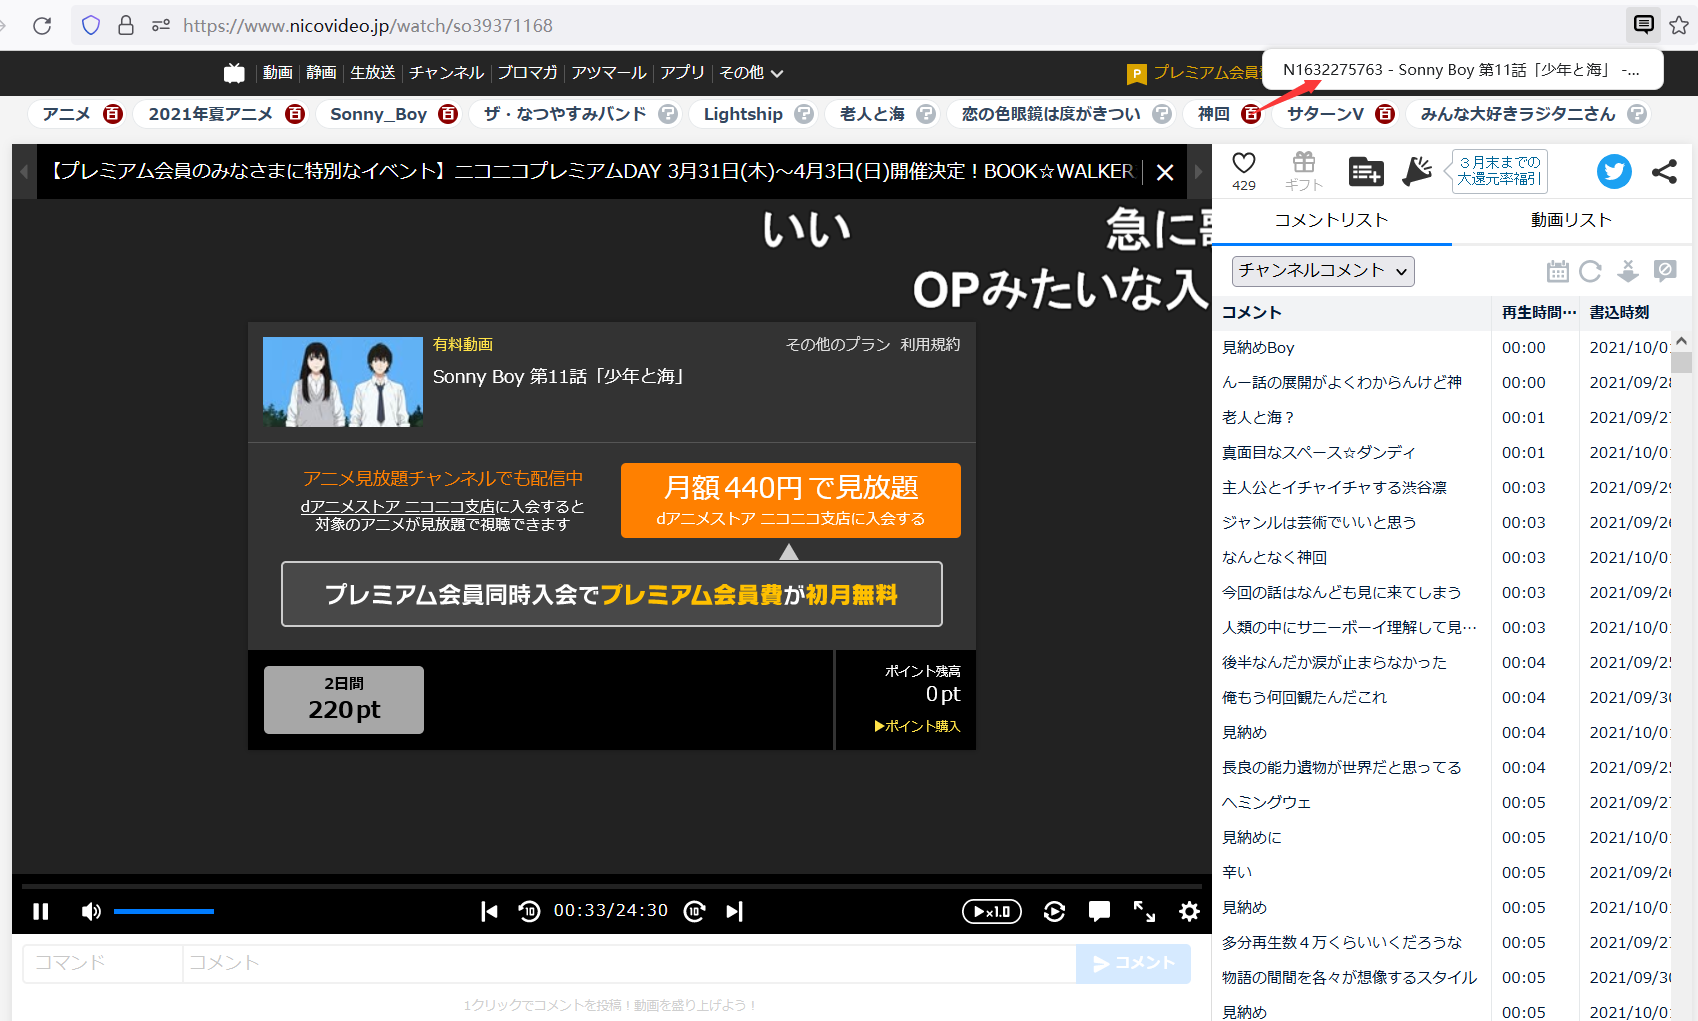The height and width of the screenshot is (1021, 1698).
Task: Show next announcement in banner
Action: (1199, 172)
